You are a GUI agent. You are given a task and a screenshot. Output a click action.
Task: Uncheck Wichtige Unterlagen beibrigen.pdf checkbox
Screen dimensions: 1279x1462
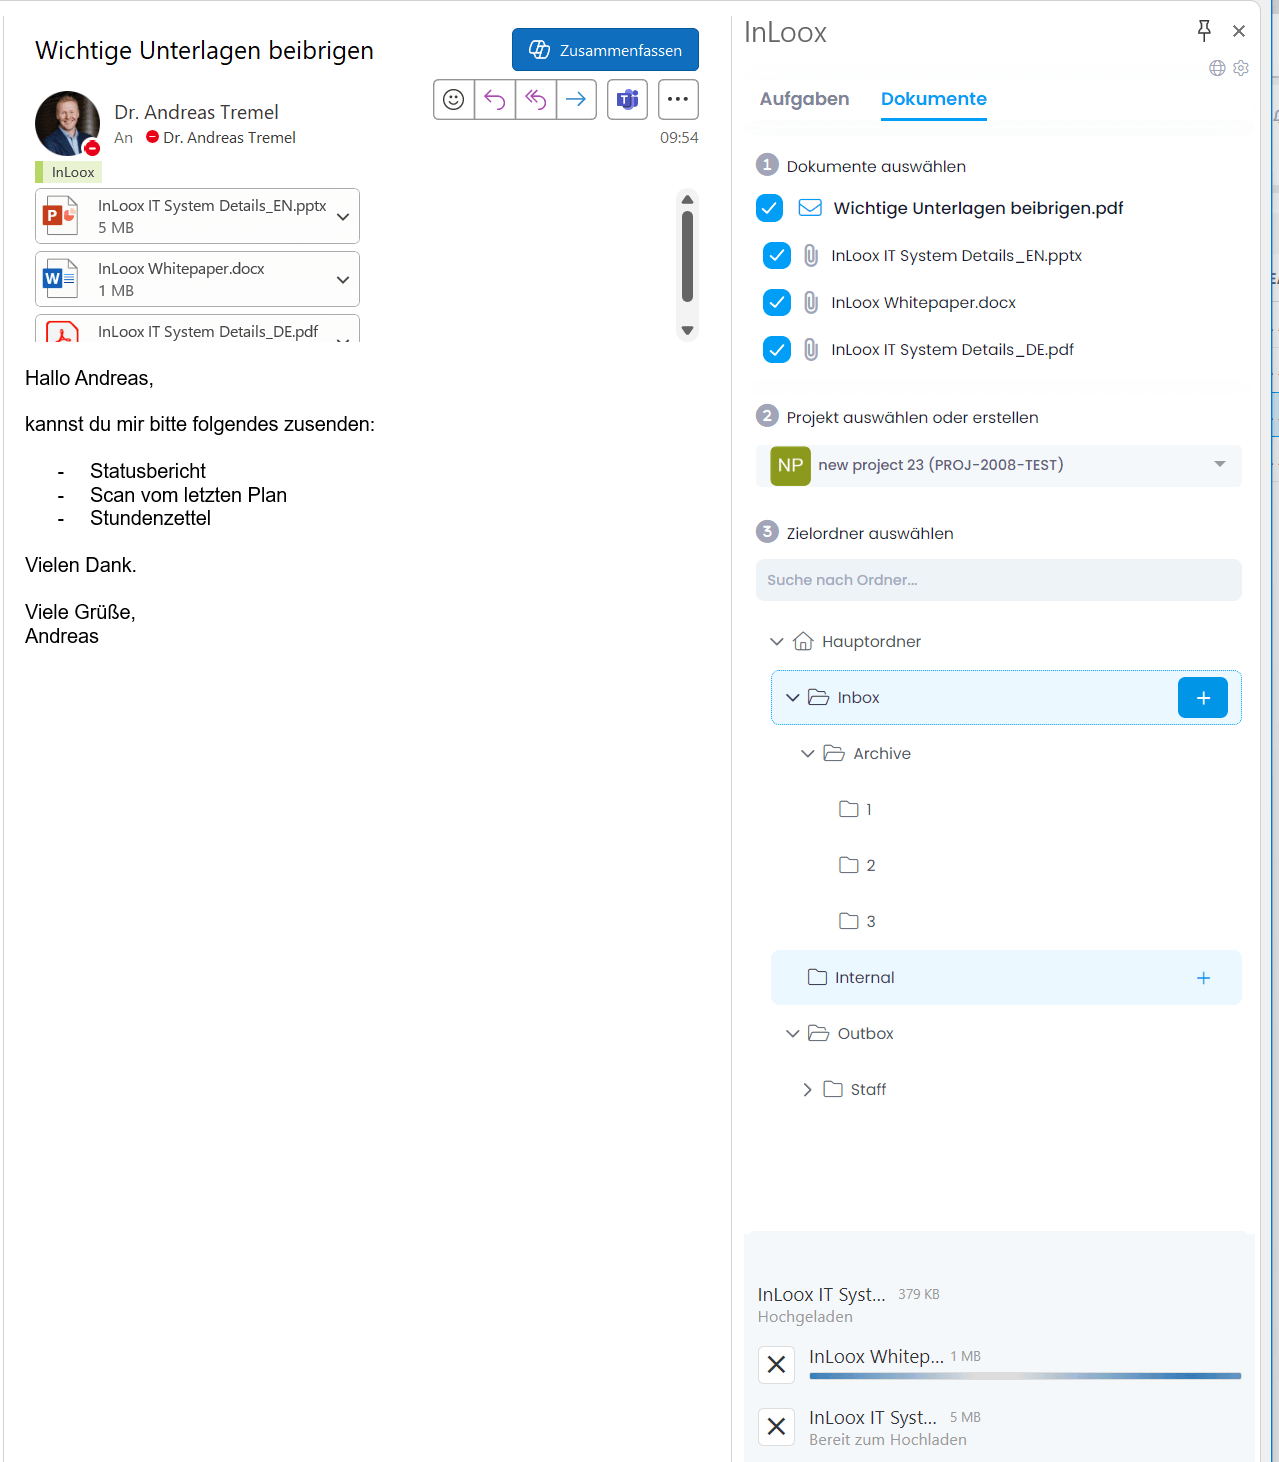point(769,208)
